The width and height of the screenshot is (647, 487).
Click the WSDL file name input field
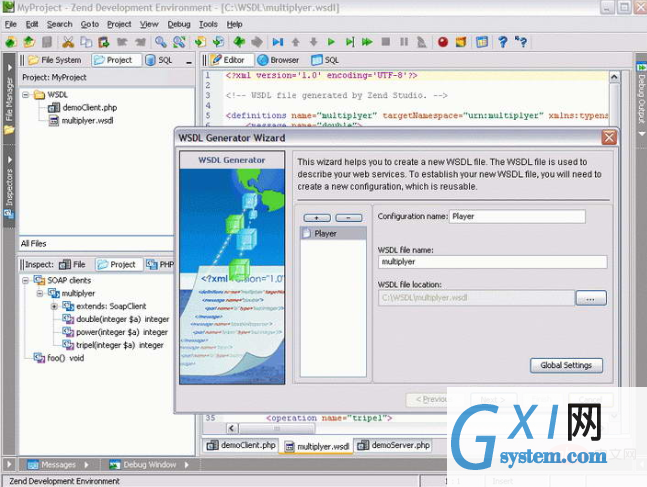(x=492, y=262)
